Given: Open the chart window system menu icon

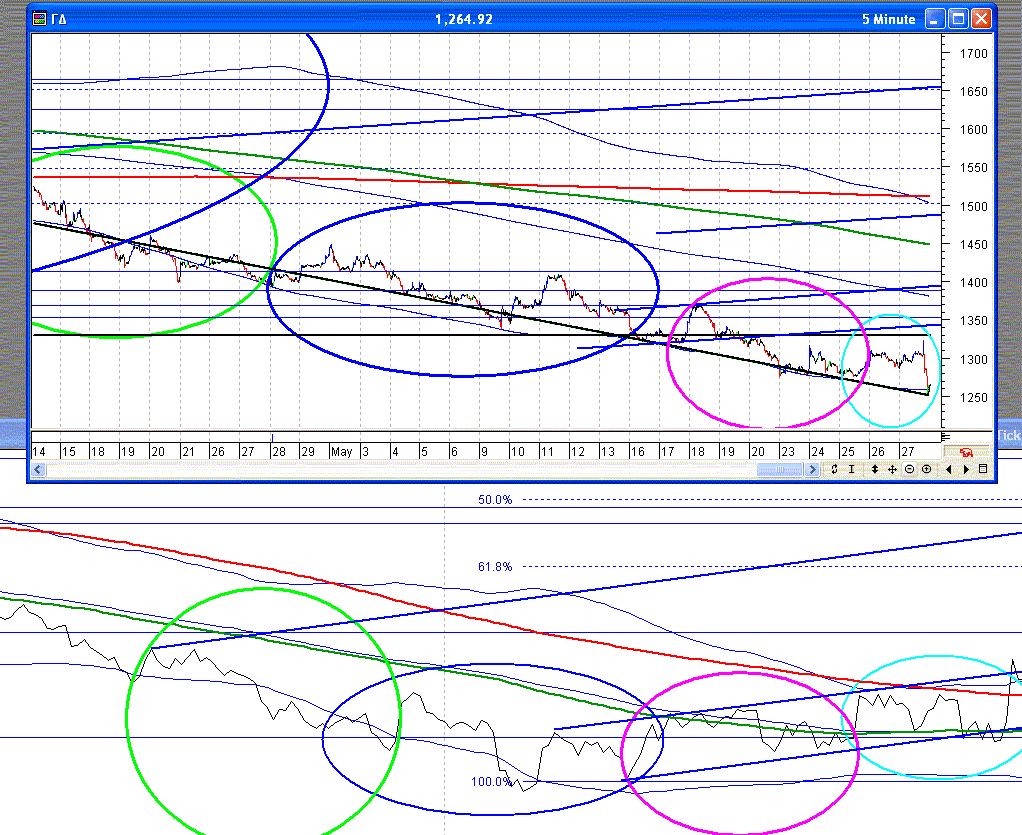Looking at the screenshot, I should point(39,18).
